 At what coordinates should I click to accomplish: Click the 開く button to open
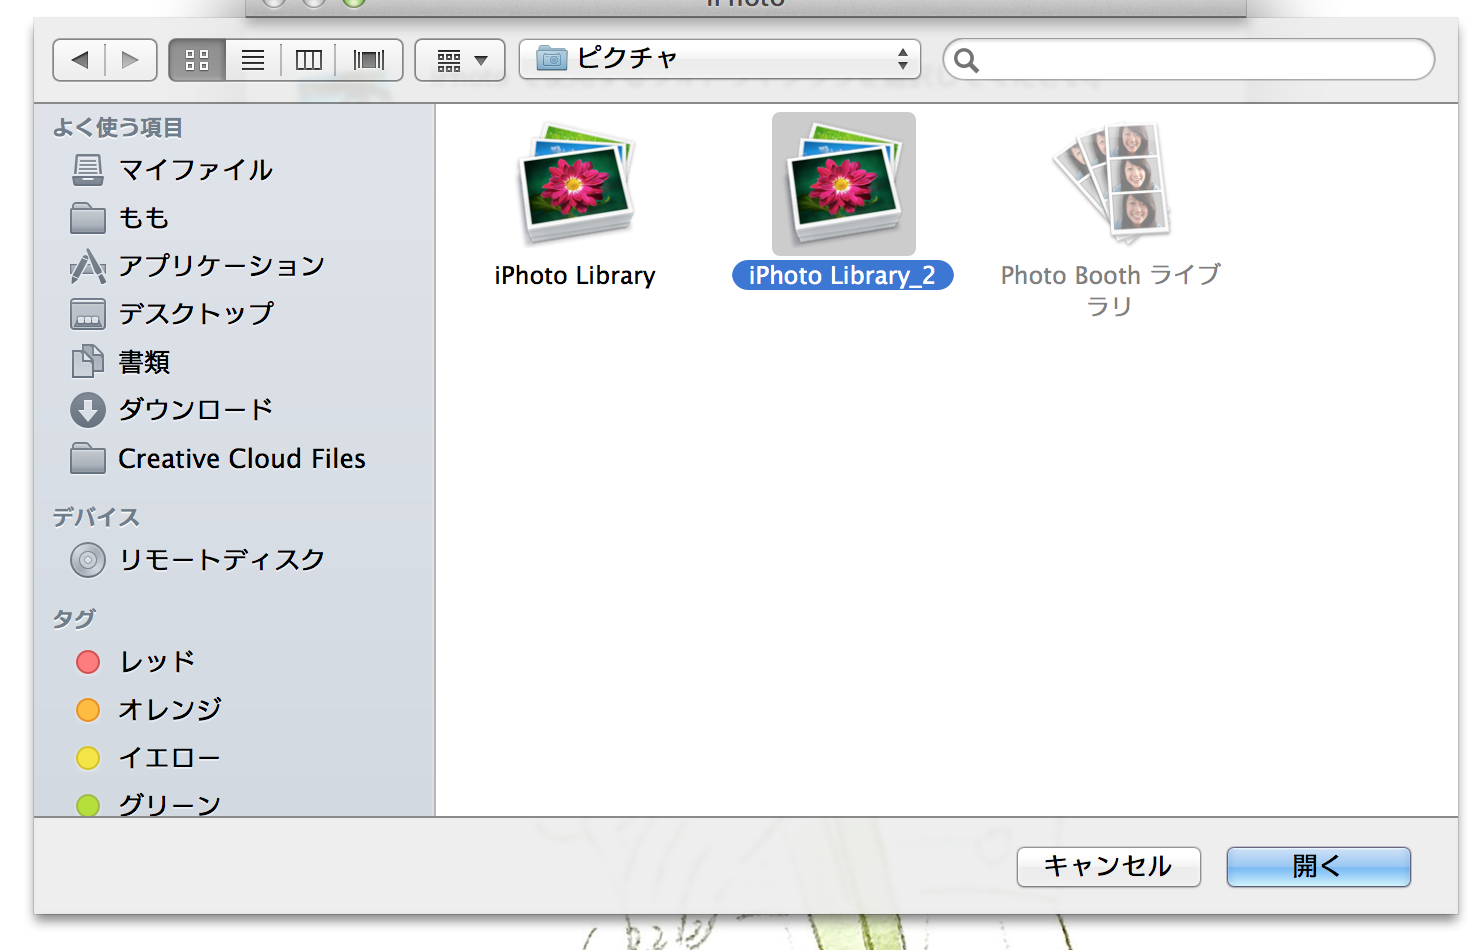(x=1319, y=866)
